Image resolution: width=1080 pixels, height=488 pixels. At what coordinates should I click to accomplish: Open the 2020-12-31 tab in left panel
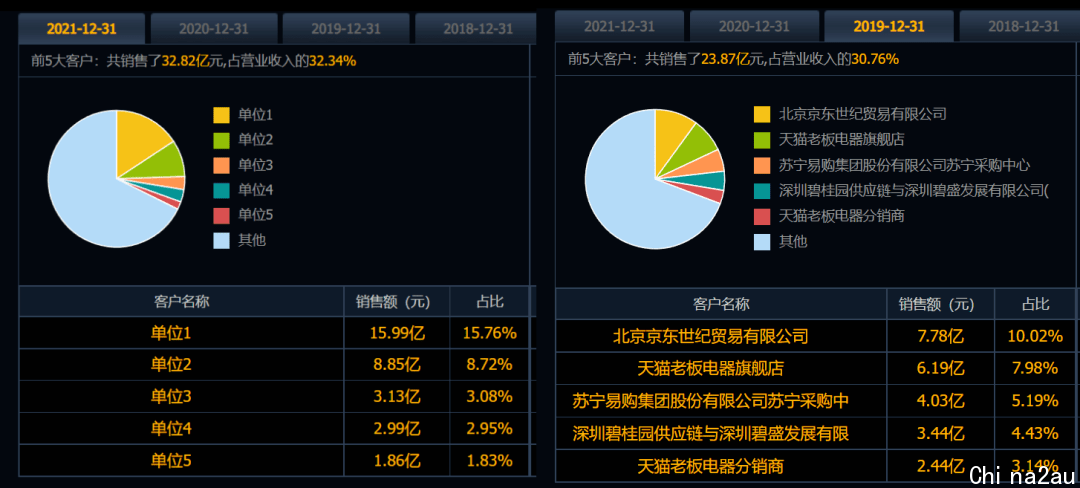point(214,29)
